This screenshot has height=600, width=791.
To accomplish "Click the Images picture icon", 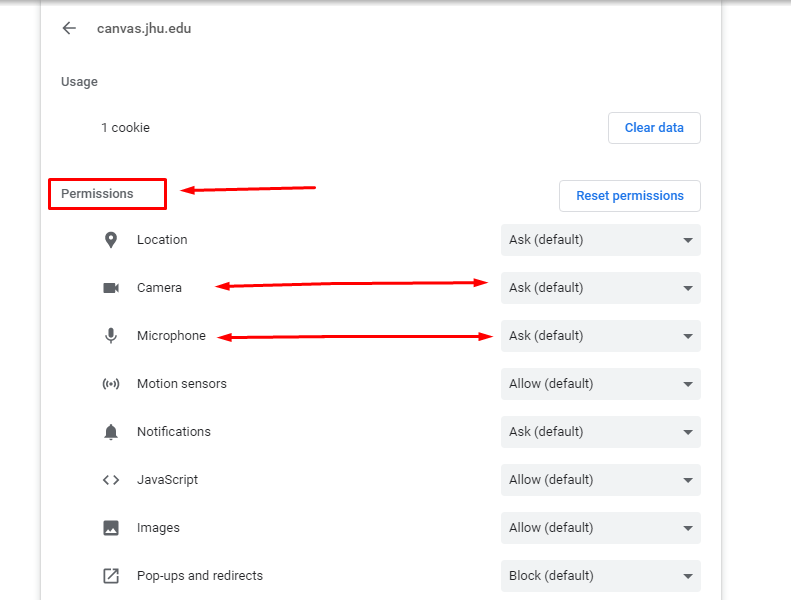I will 111,528.
